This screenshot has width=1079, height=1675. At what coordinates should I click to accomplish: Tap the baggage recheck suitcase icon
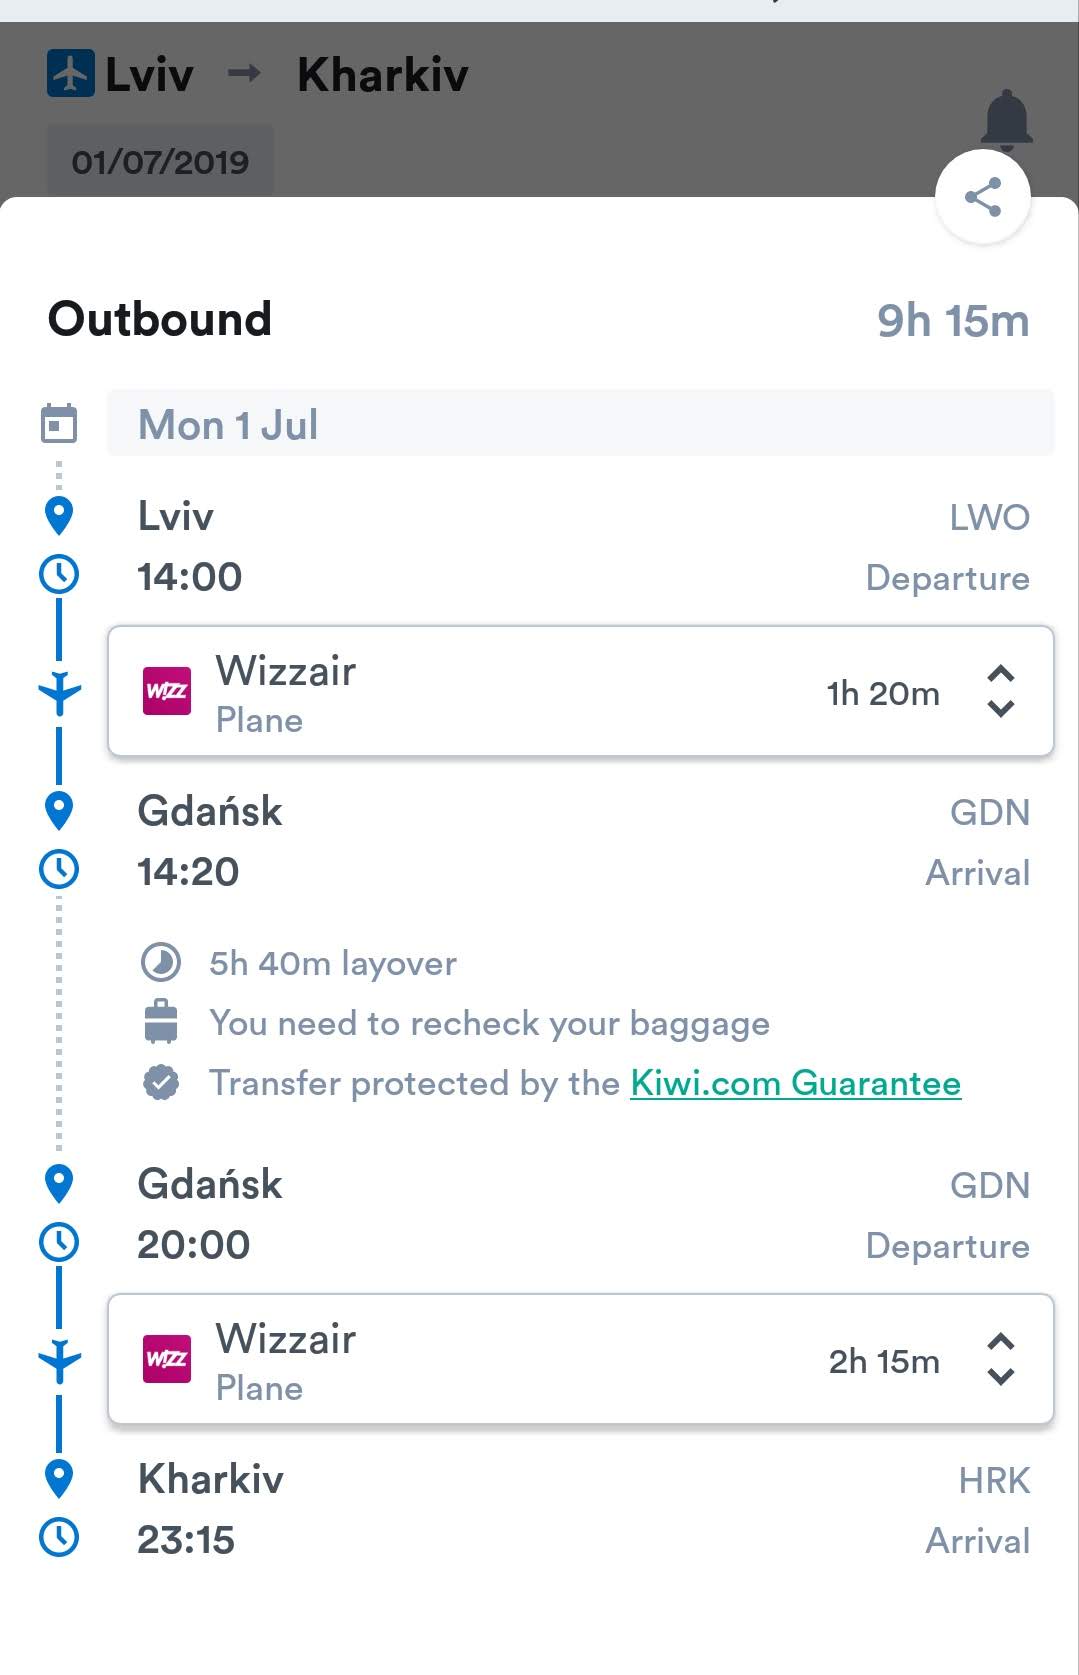point(161,1022)
